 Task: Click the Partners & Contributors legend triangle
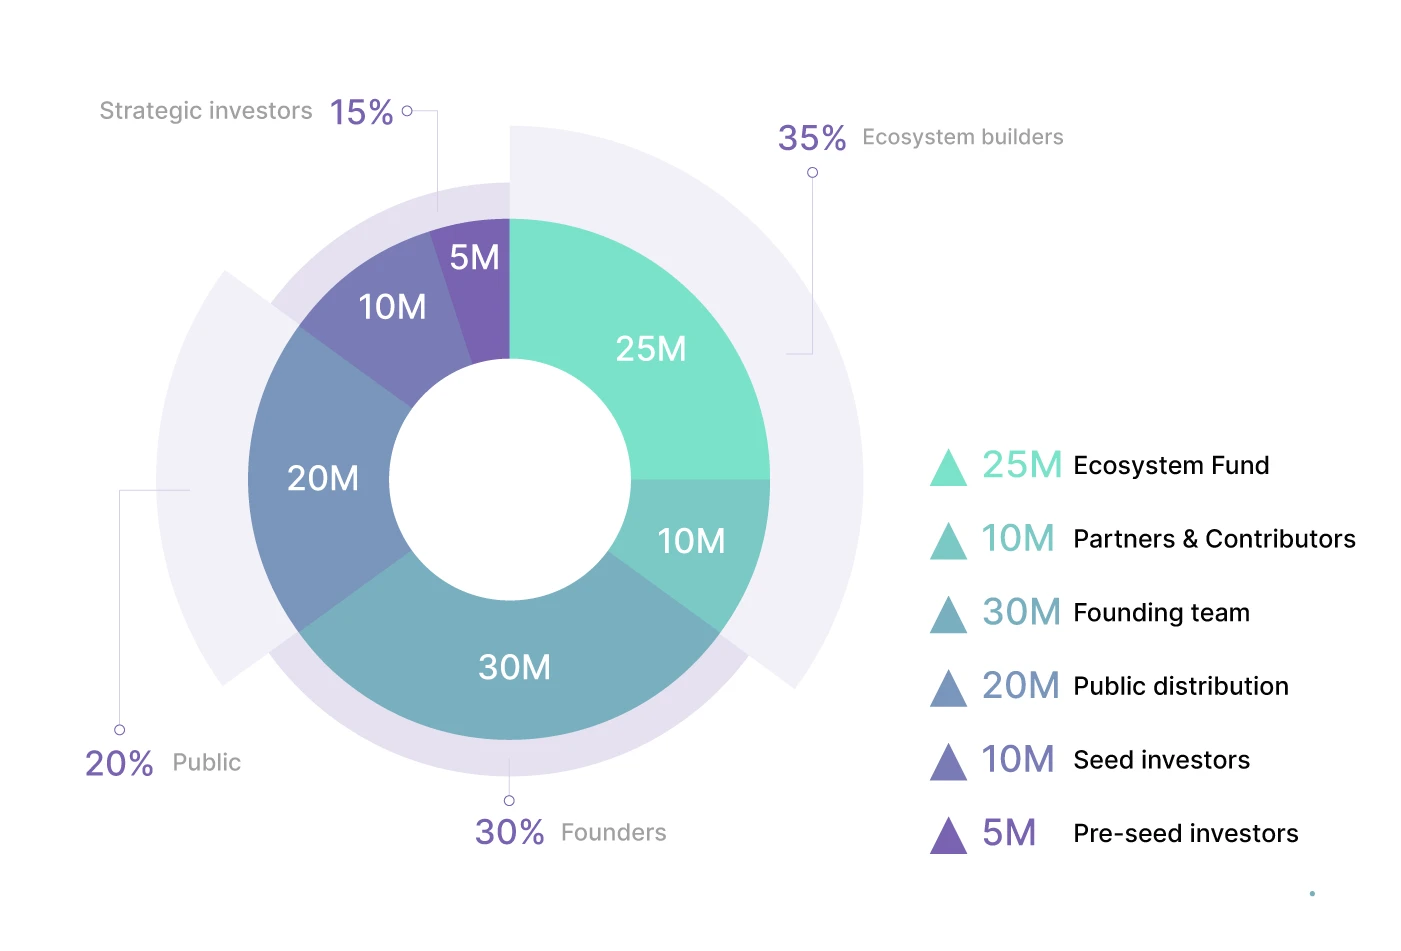(x=948, y=541)
